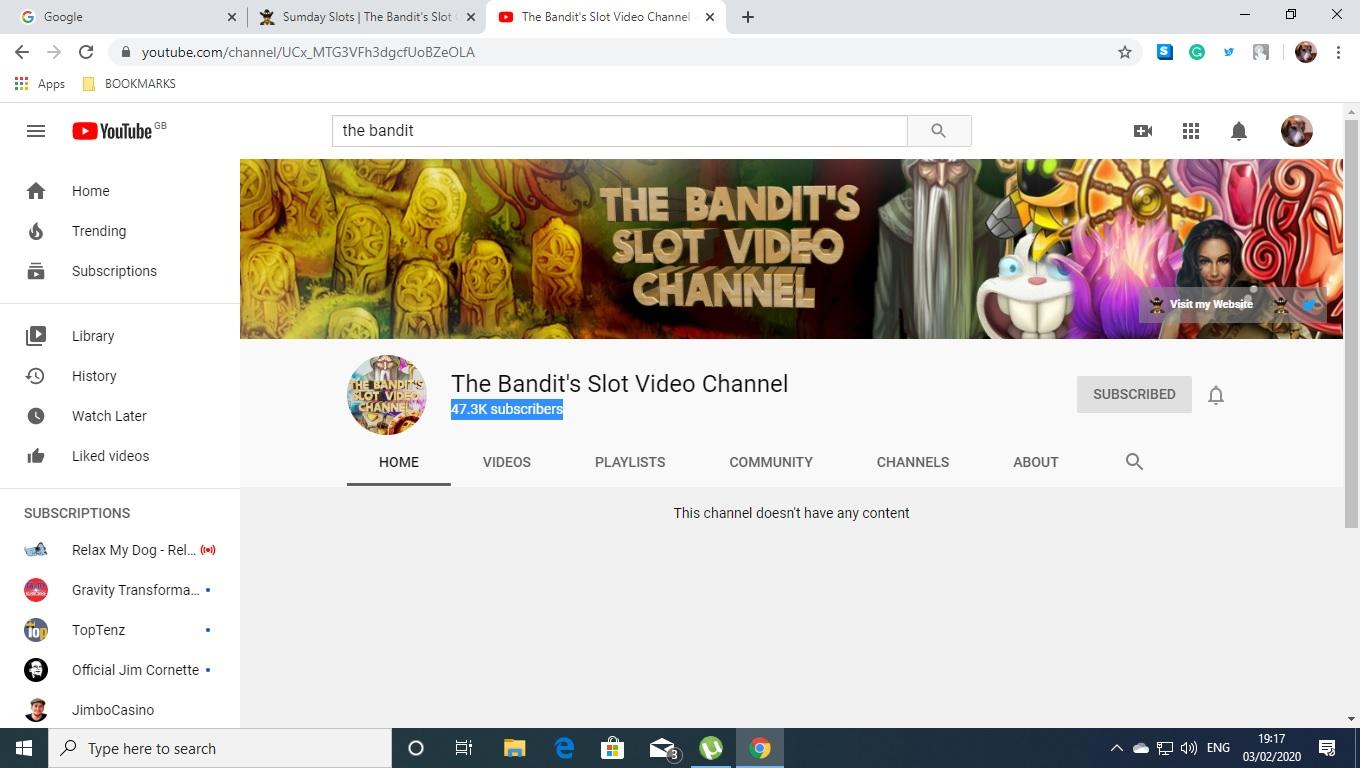
Task: Click the 47.3K subscribers text
Action: pyautogui.click(x=507, y=409)
